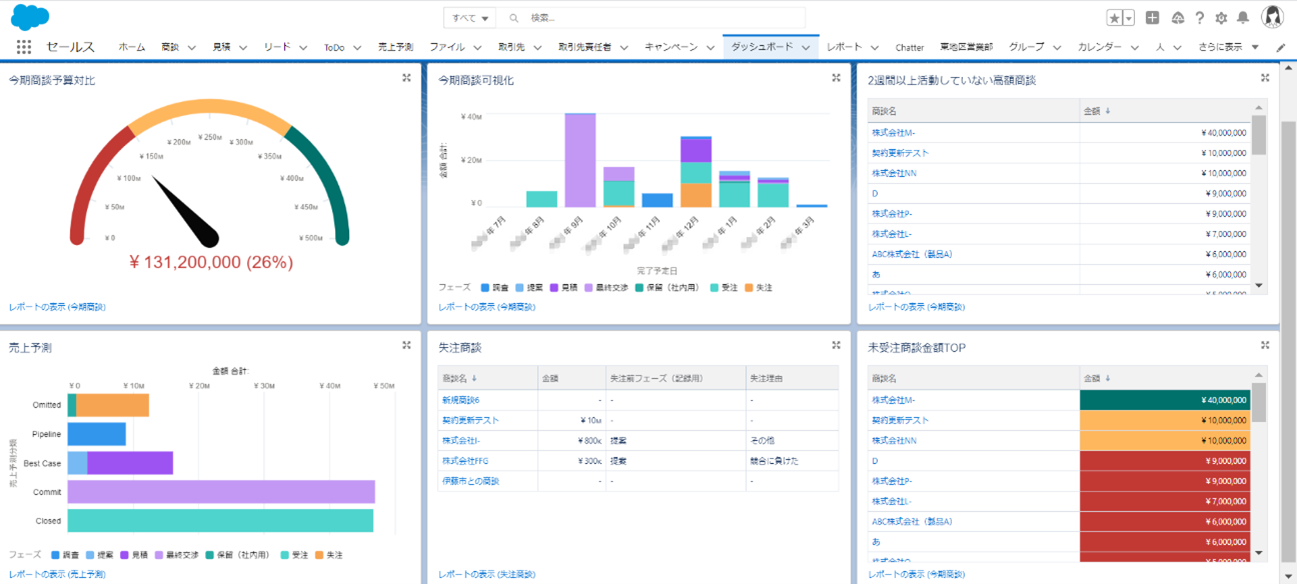Open the Trailhead guidance center icon
Screen dimensions: 1297x584
pyautogui.click(x=1178, y=17)
